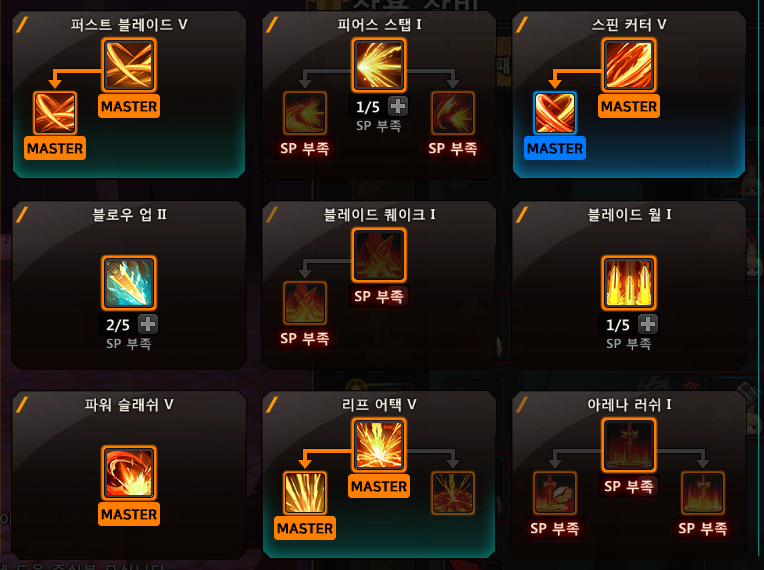Click the blue-highlighted 스핀 커터 sub-skill icon
This screenshot has height=570, width=764.
tap(555, 113)
